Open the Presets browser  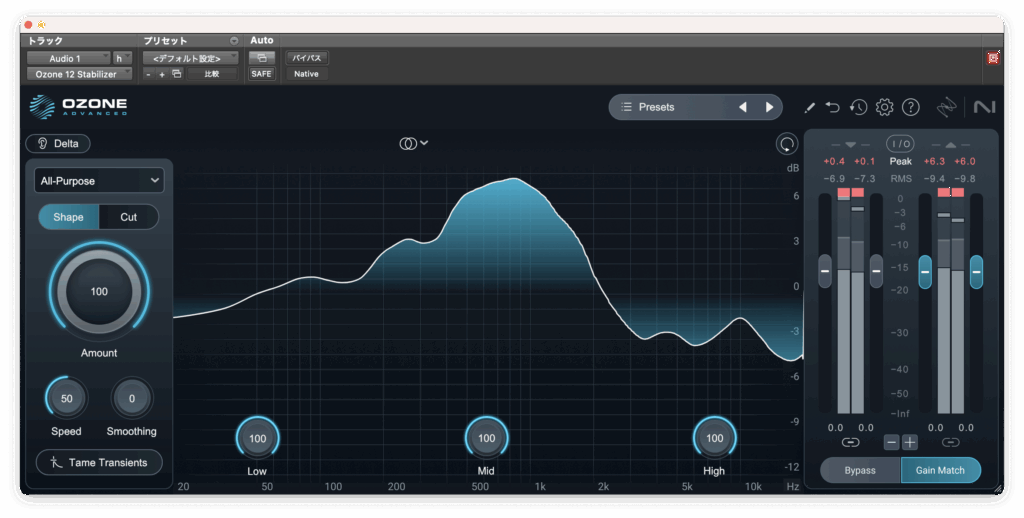point(667,107)
